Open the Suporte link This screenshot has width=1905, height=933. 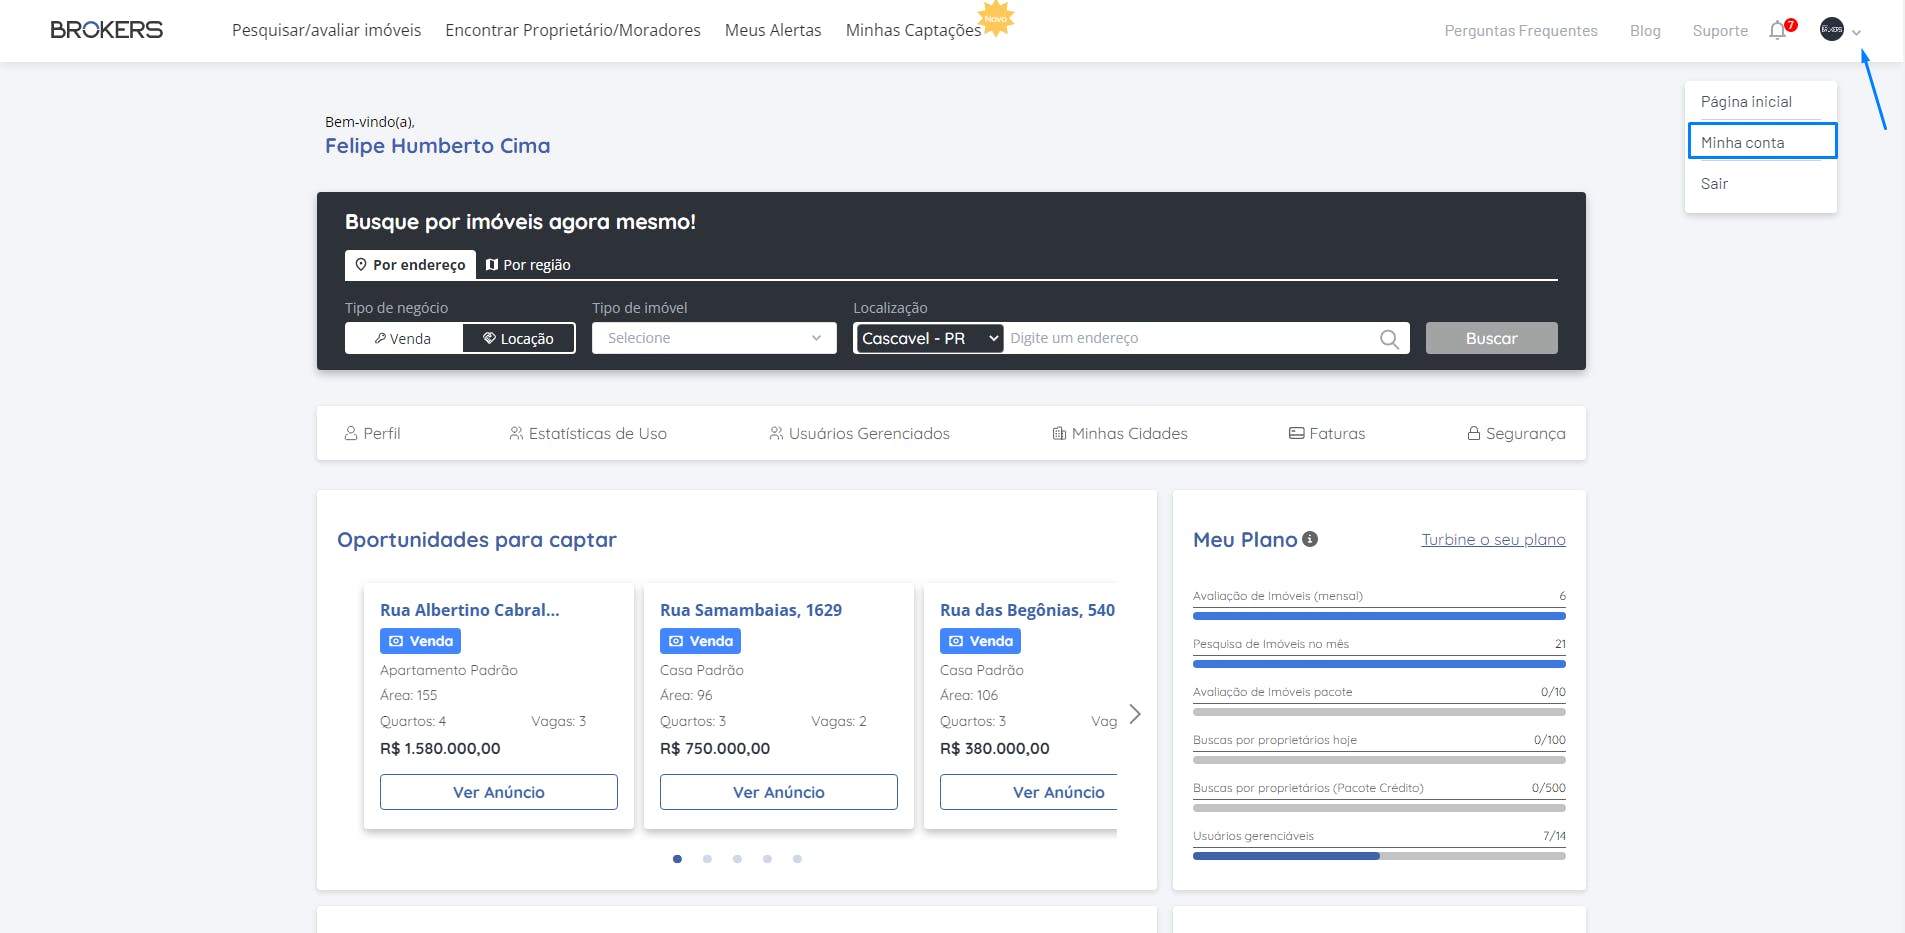tap(1720, 31)
